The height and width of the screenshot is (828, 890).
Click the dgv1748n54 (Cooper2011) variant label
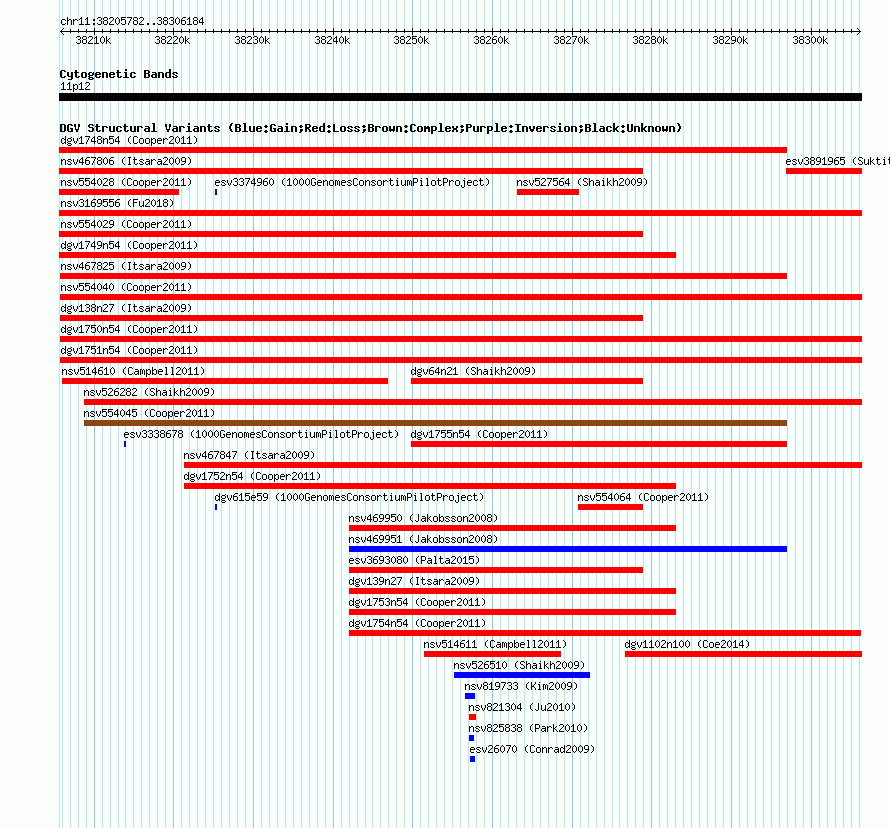[129, 140]
